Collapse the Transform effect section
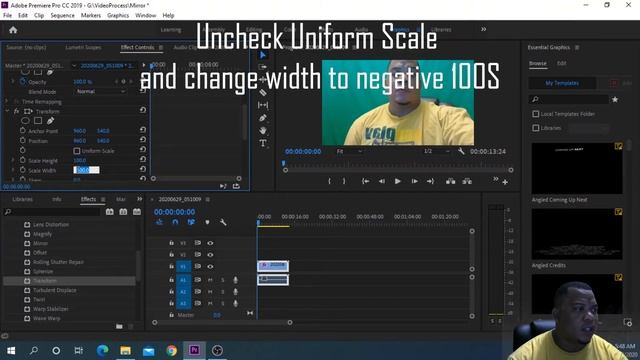The width and height of the screenshot is (640, 360). pos(7,111)
